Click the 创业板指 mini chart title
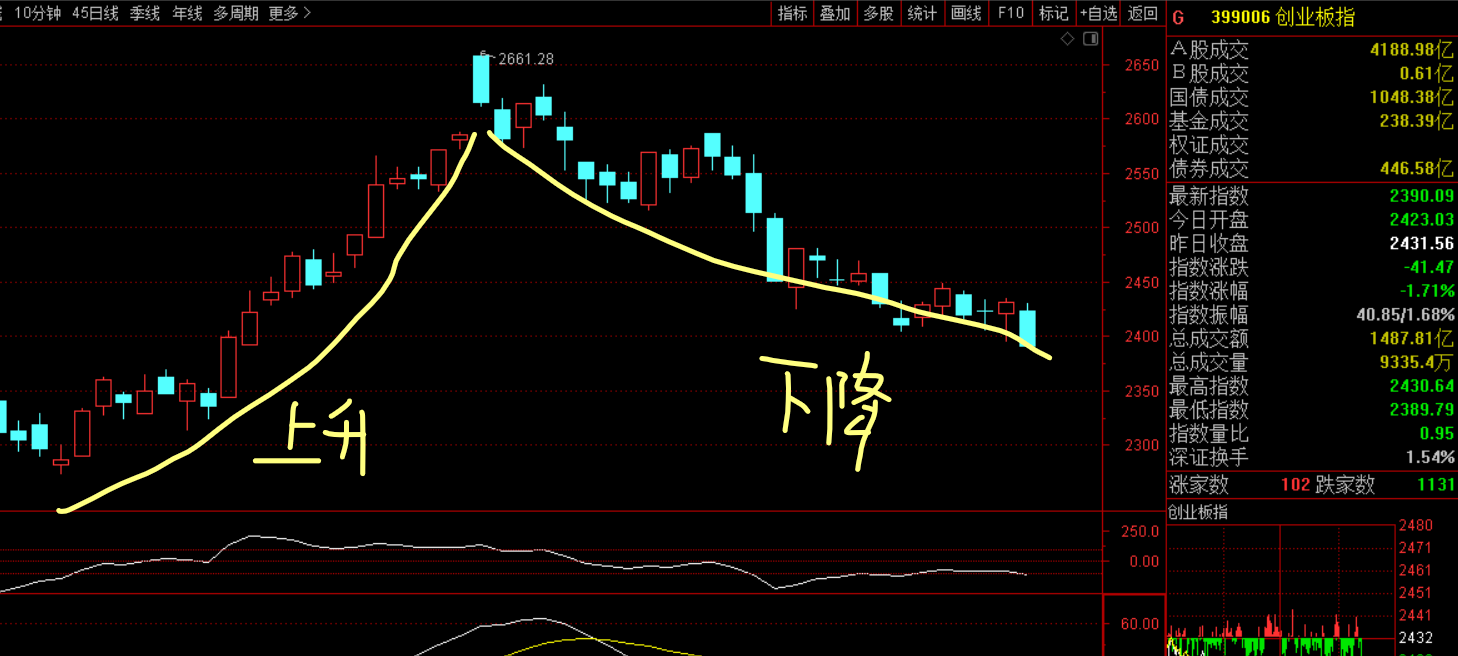The height and width of the screenshot is (656, 1458). click(x=1197, y=512)
